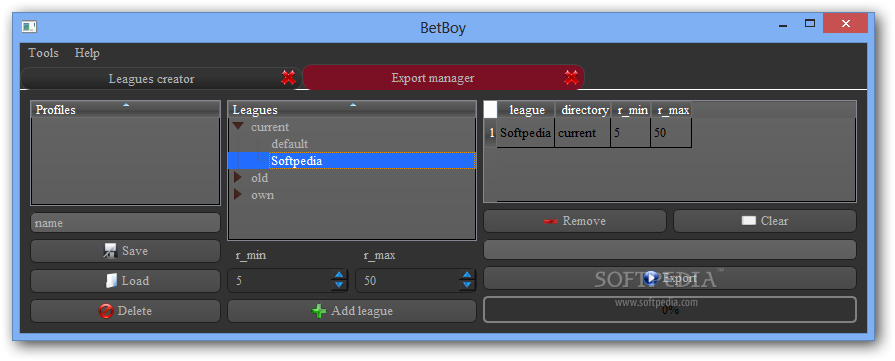Open the Tools menu
Screen dimensions: 895x361
coord(43,53)
